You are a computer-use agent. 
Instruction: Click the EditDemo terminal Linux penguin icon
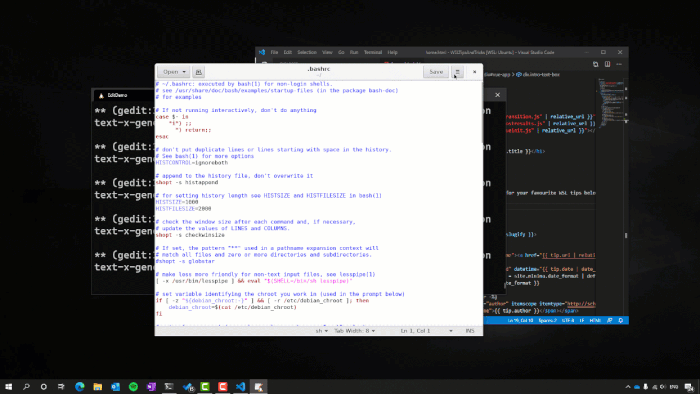pos(101,95)
